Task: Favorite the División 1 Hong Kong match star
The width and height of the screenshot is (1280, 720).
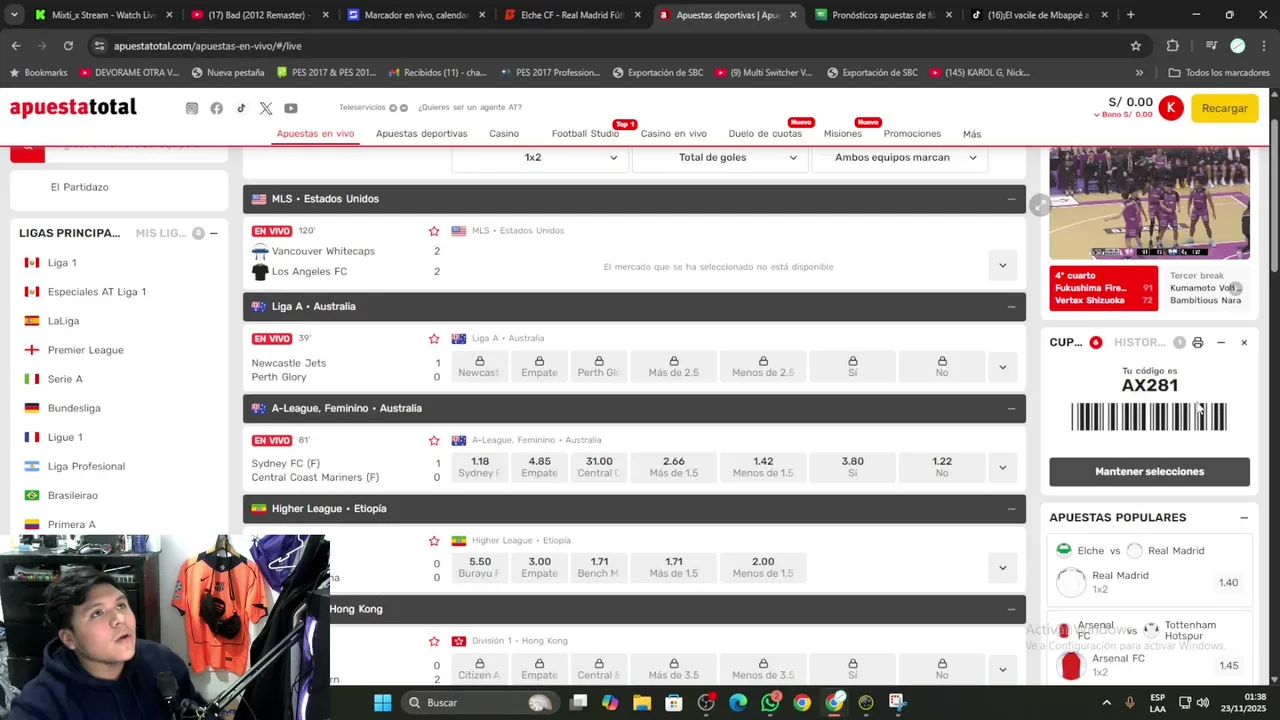Action: coord(434,641)
